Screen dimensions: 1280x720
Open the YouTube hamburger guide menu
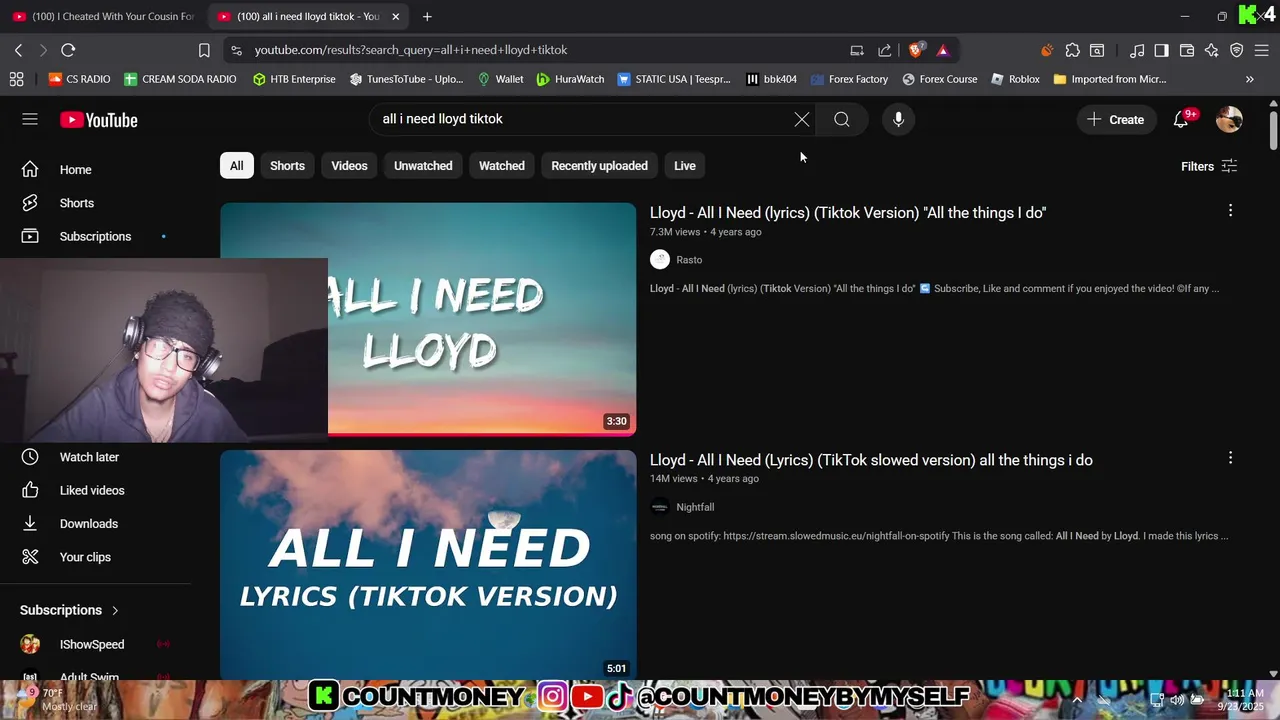pos(30,119)
